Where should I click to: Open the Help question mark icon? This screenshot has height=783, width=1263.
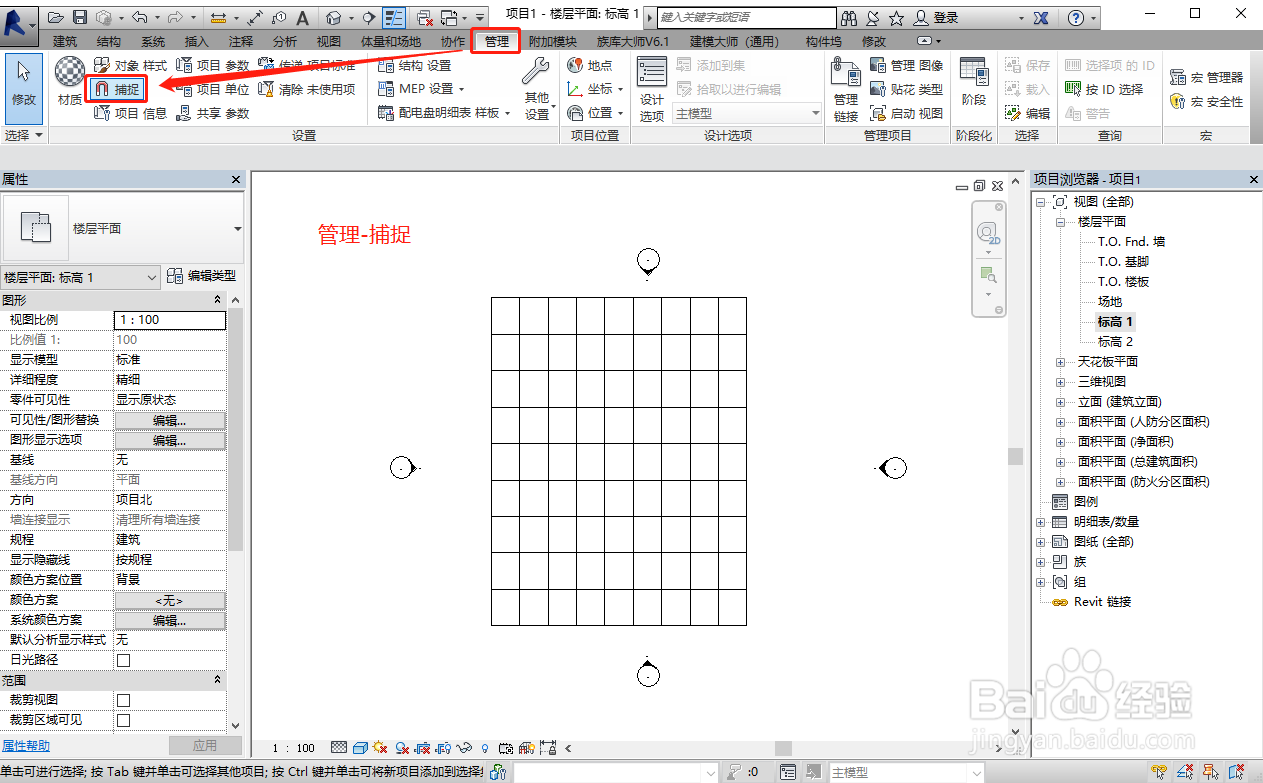(1075, 18)
